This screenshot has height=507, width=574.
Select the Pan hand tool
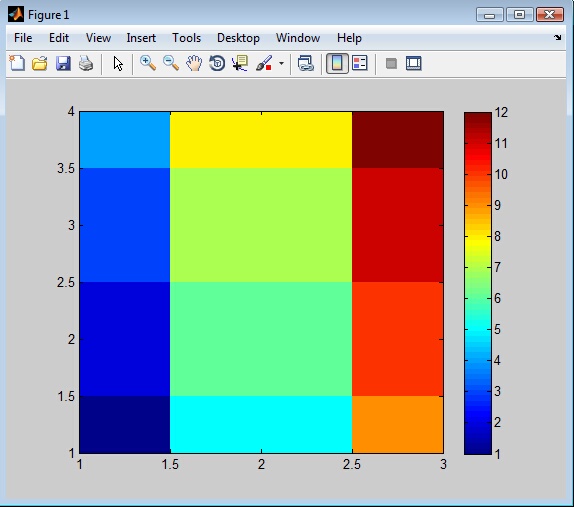(194, 63)
